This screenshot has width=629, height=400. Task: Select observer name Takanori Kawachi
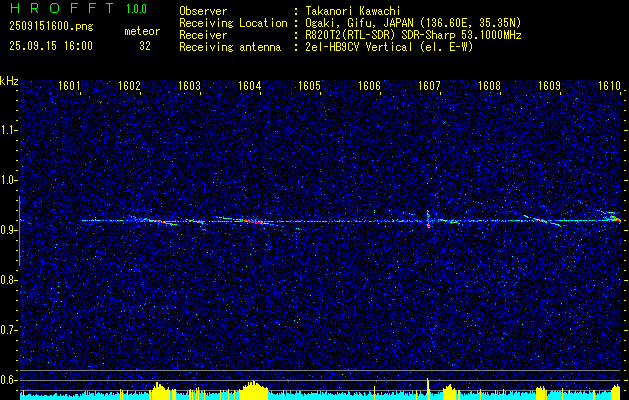coord(352,11)
